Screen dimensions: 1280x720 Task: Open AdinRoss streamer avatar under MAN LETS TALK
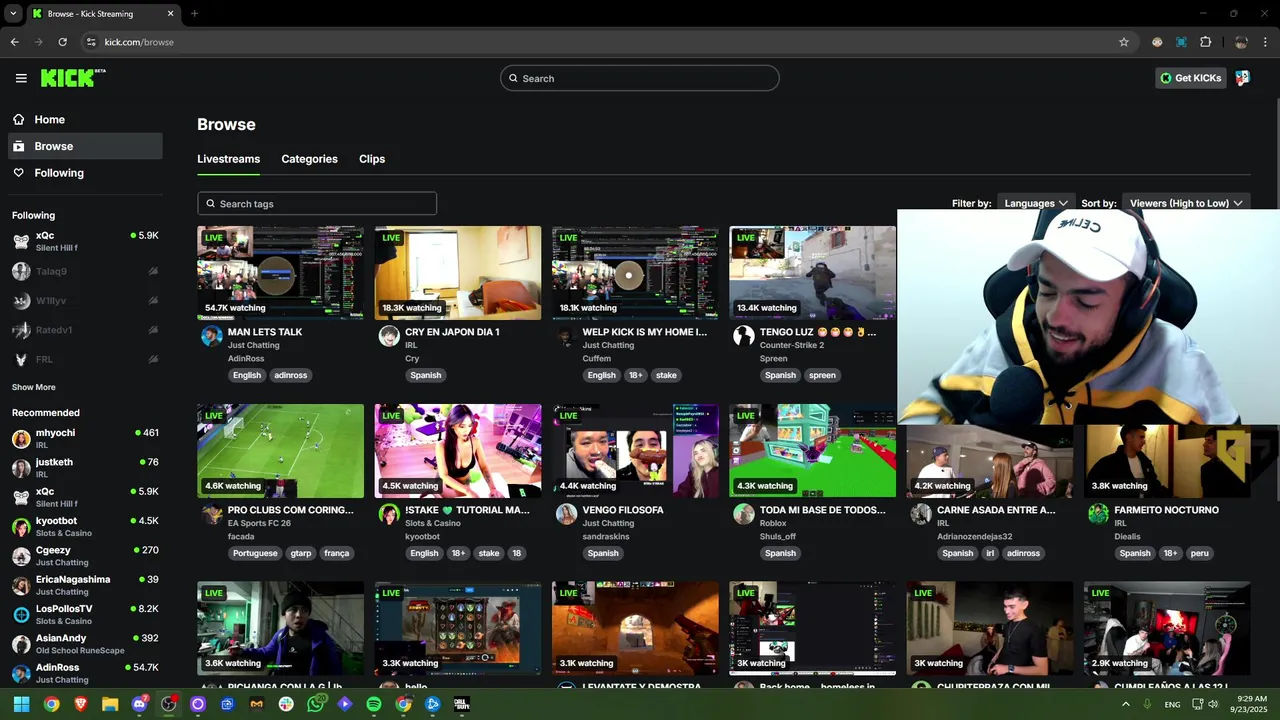pyautogui.click(x=211, y=336)
